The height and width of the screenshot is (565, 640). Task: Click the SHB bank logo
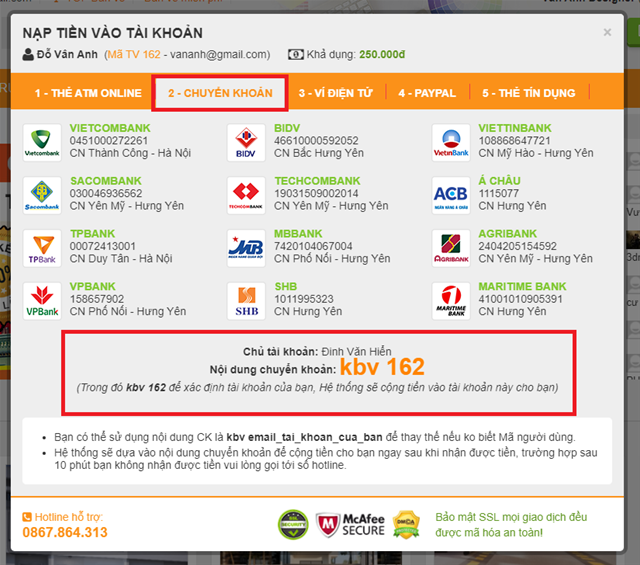[x=246, y=301]
